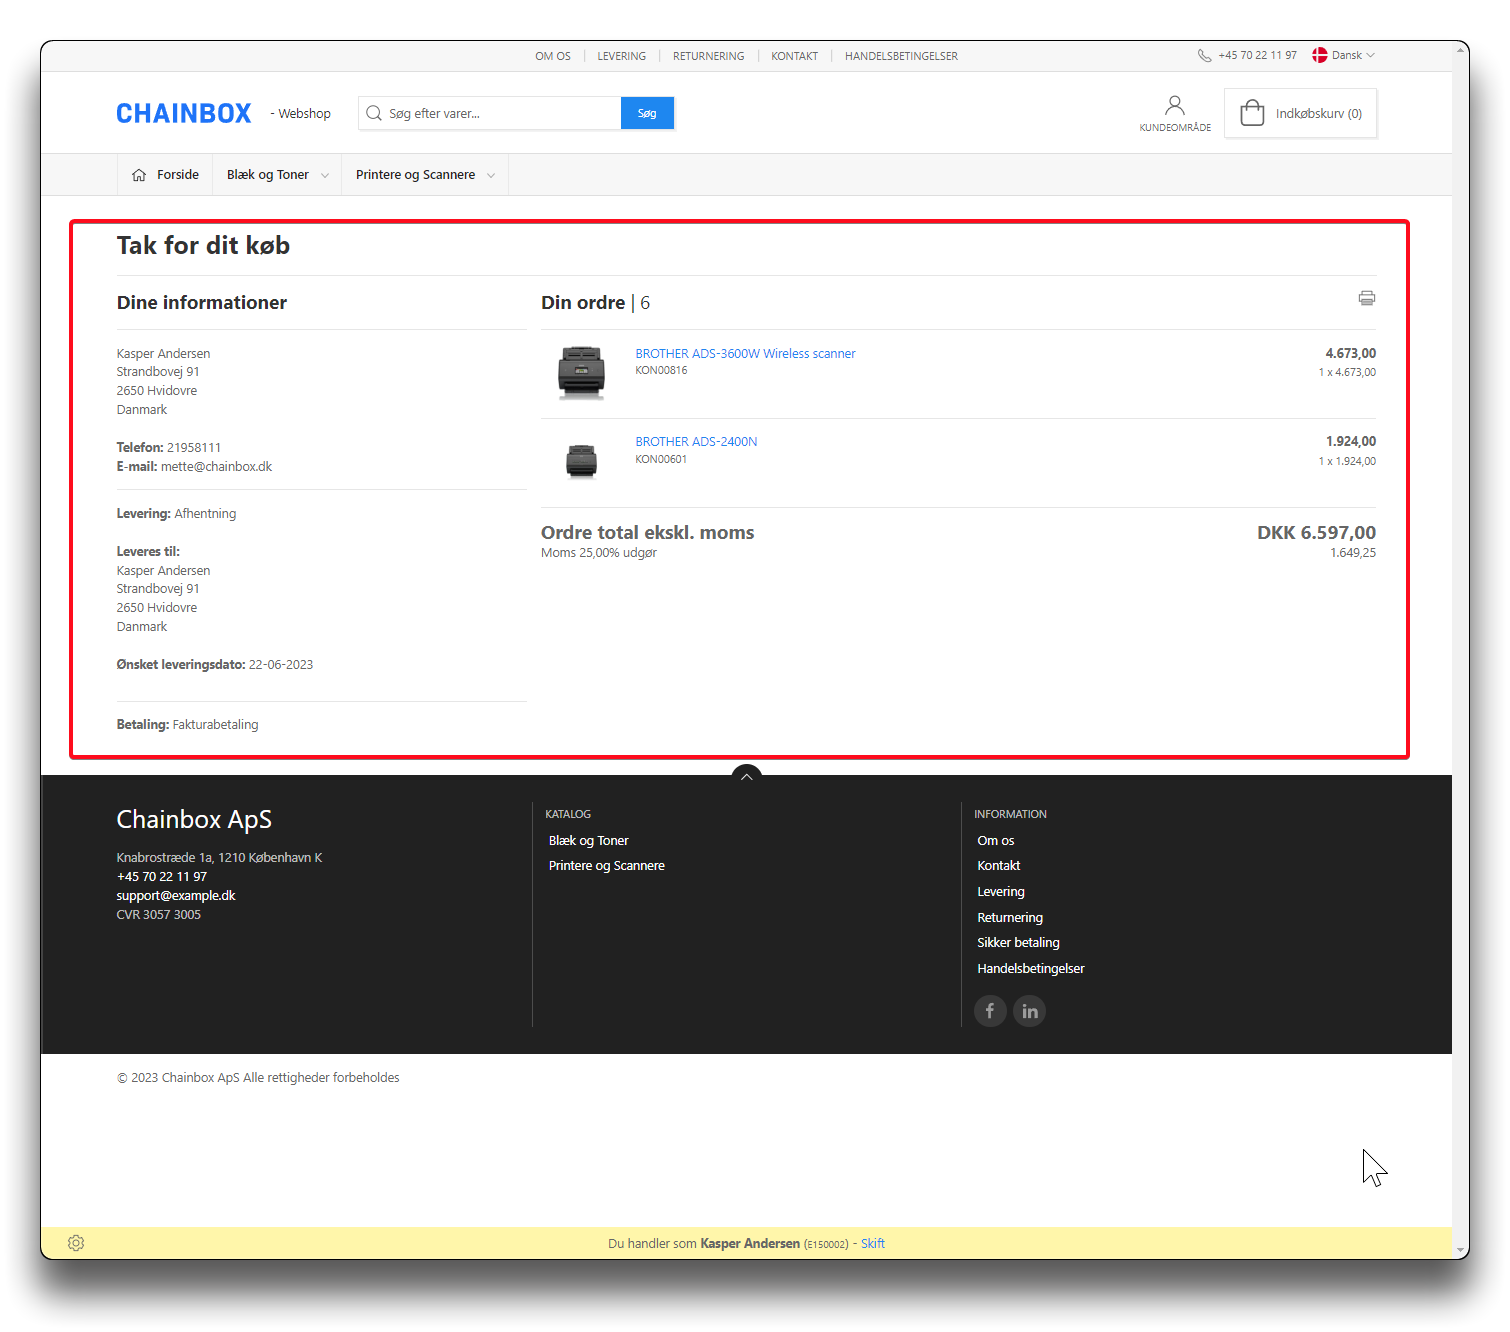This screenshot has width=1510, height=1332.
Task: Open Handelsbetingelser in the top menu
Action: [900, 56]
